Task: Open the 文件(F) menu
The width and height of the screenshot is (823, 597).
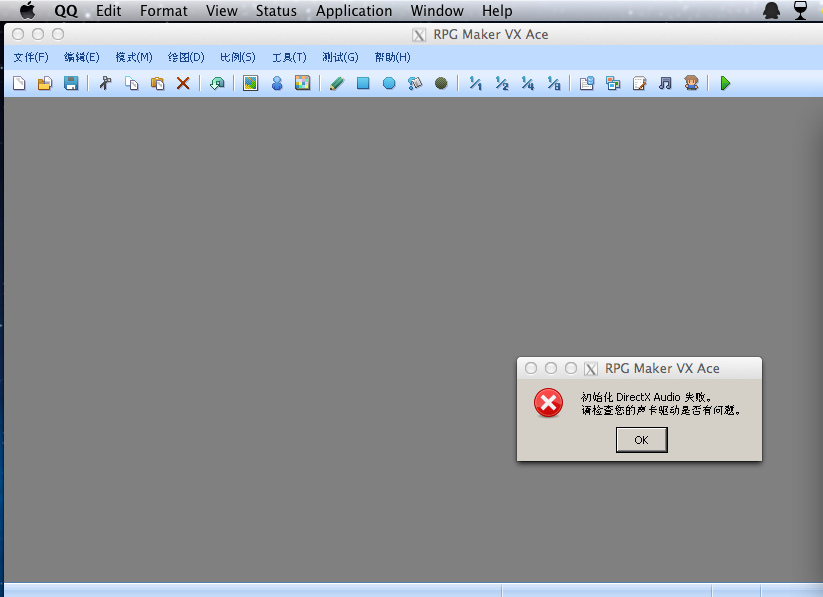Action: click(31, 57)
